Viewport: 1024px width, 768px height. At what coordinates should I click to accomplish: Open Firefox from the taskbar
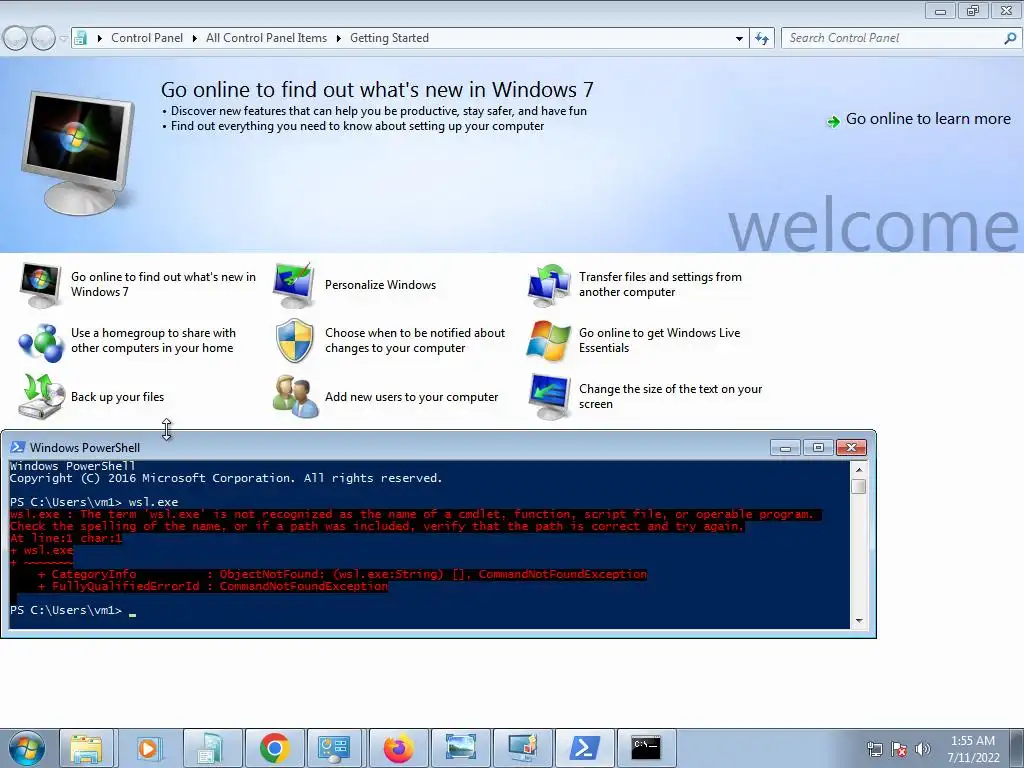point(398,748)
